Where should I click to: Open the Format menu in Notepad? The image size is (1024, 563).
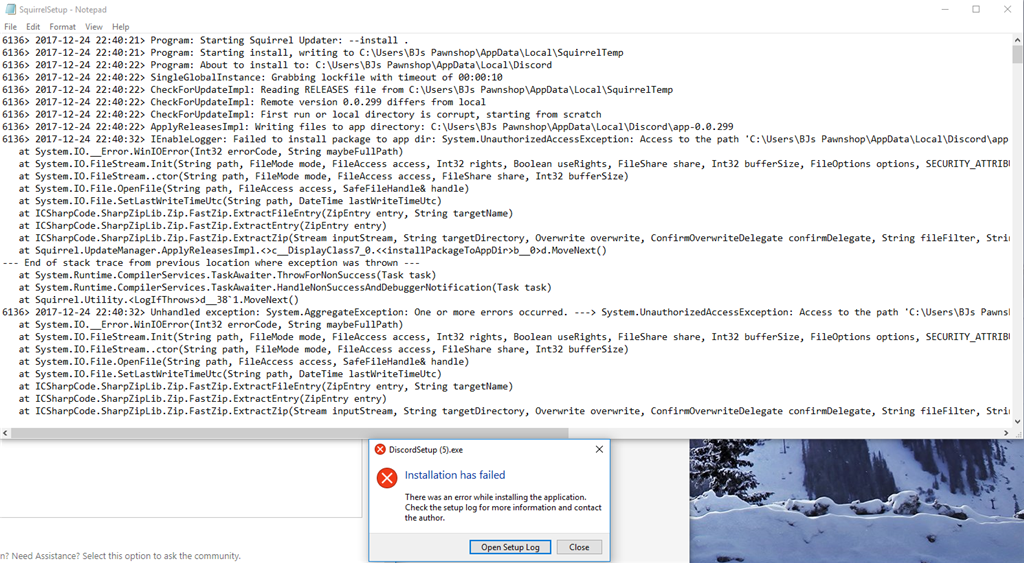[x=62, y=27]
